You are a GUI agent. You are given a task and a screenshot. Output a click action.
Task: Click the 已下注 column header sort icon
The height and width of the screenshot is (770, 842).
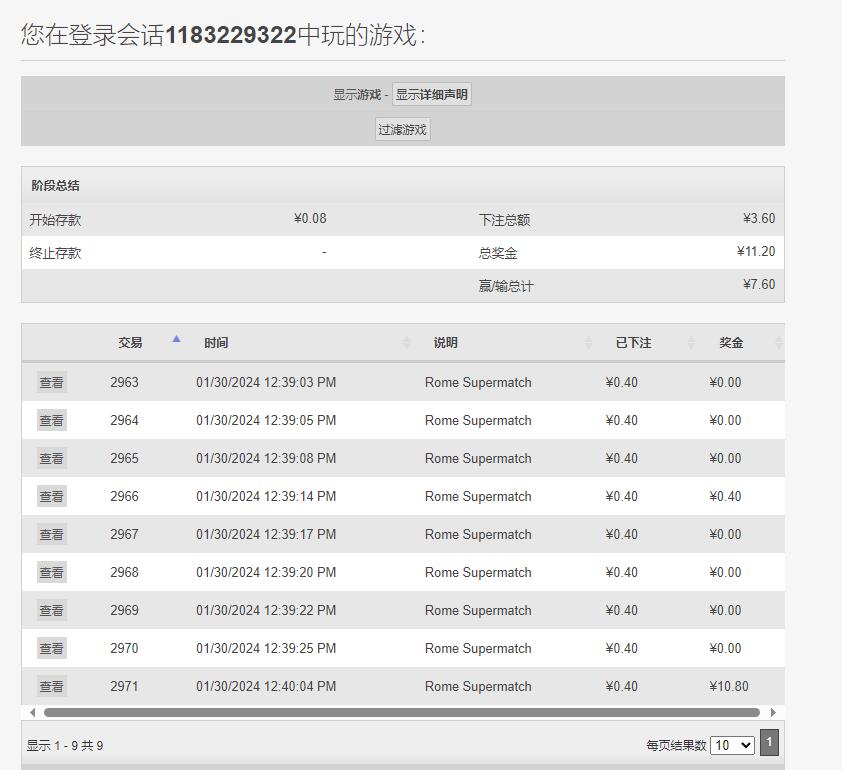coord(691,343)
